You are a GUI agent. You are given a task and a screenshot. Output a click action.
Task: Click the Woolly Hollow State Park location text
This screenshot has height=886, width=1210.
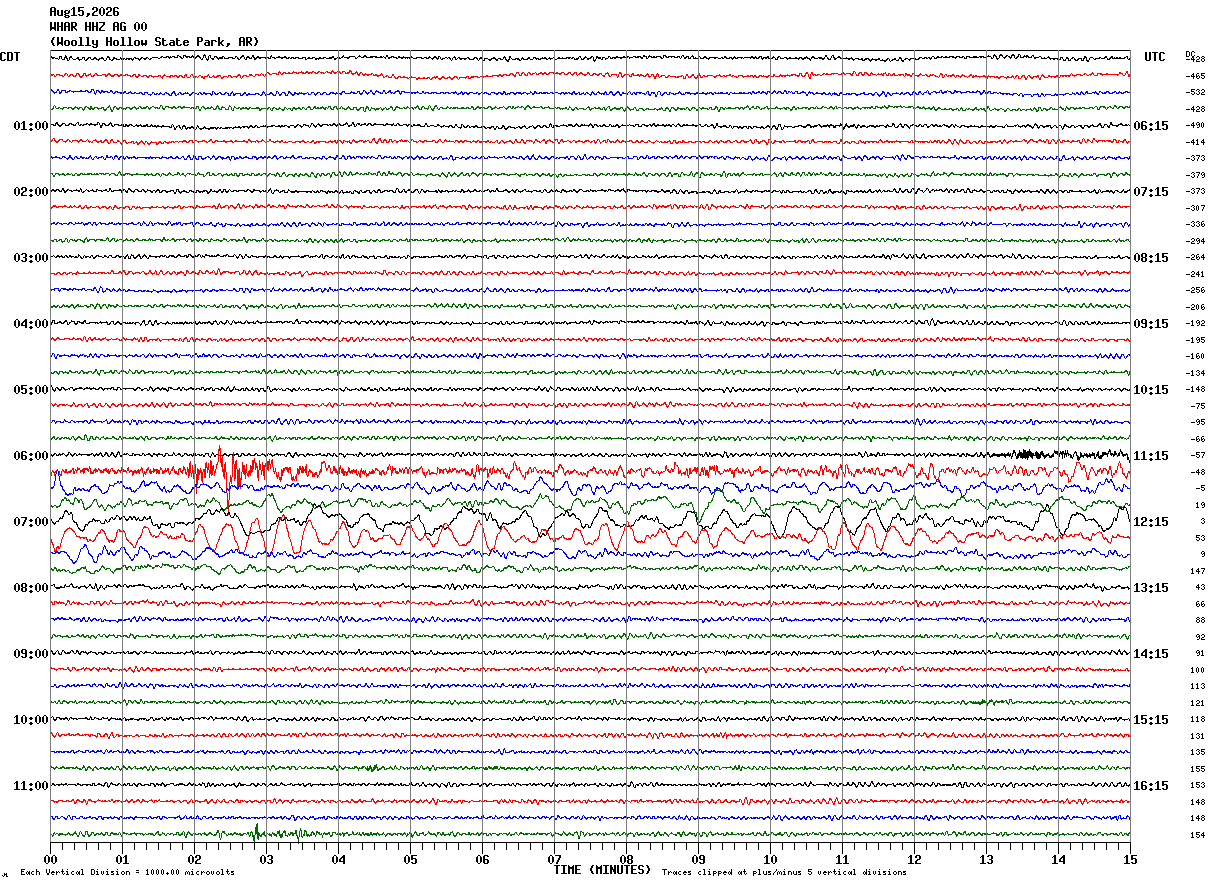[154, 42]
